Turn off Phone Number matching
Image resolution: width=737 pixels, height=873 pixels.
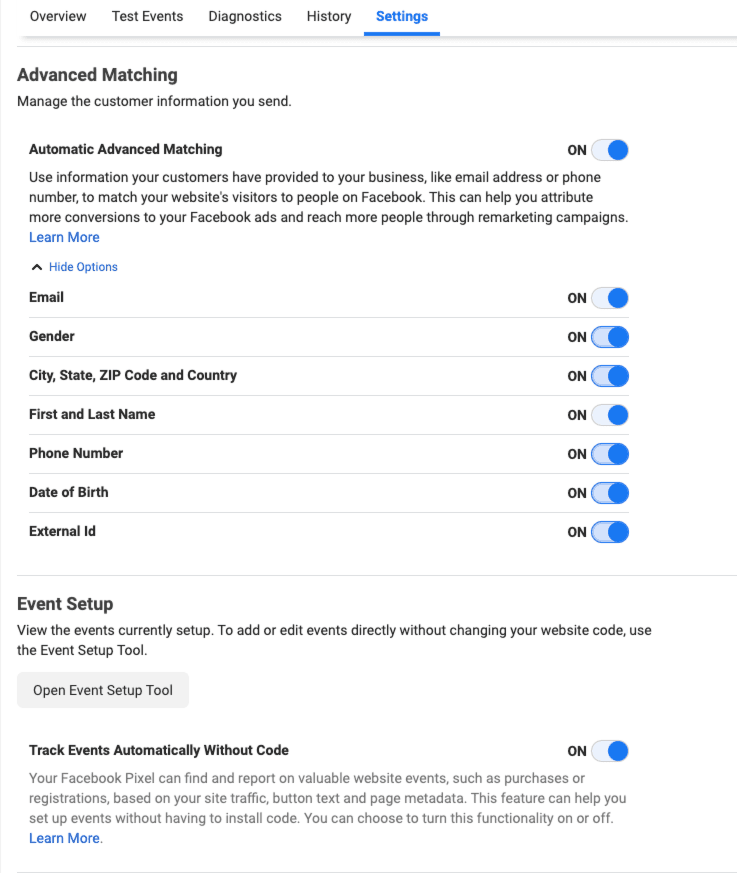pyautogui.click(x=610, y=454)
